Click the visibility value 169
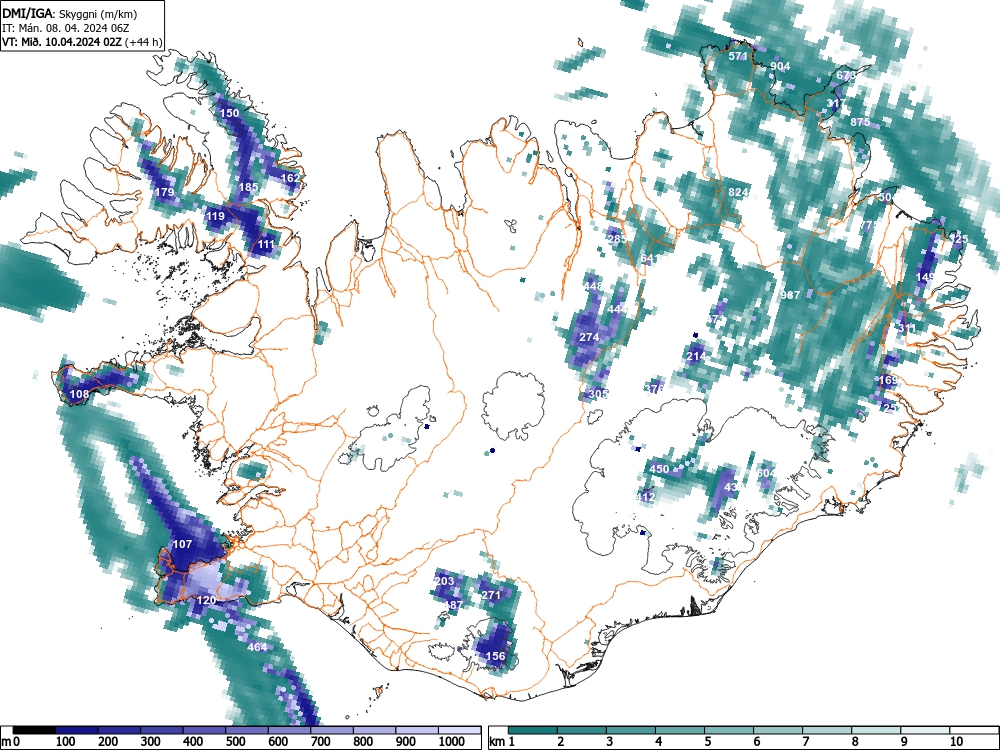The height and width of the screenshot is (750, 1000). coord(888,380)
